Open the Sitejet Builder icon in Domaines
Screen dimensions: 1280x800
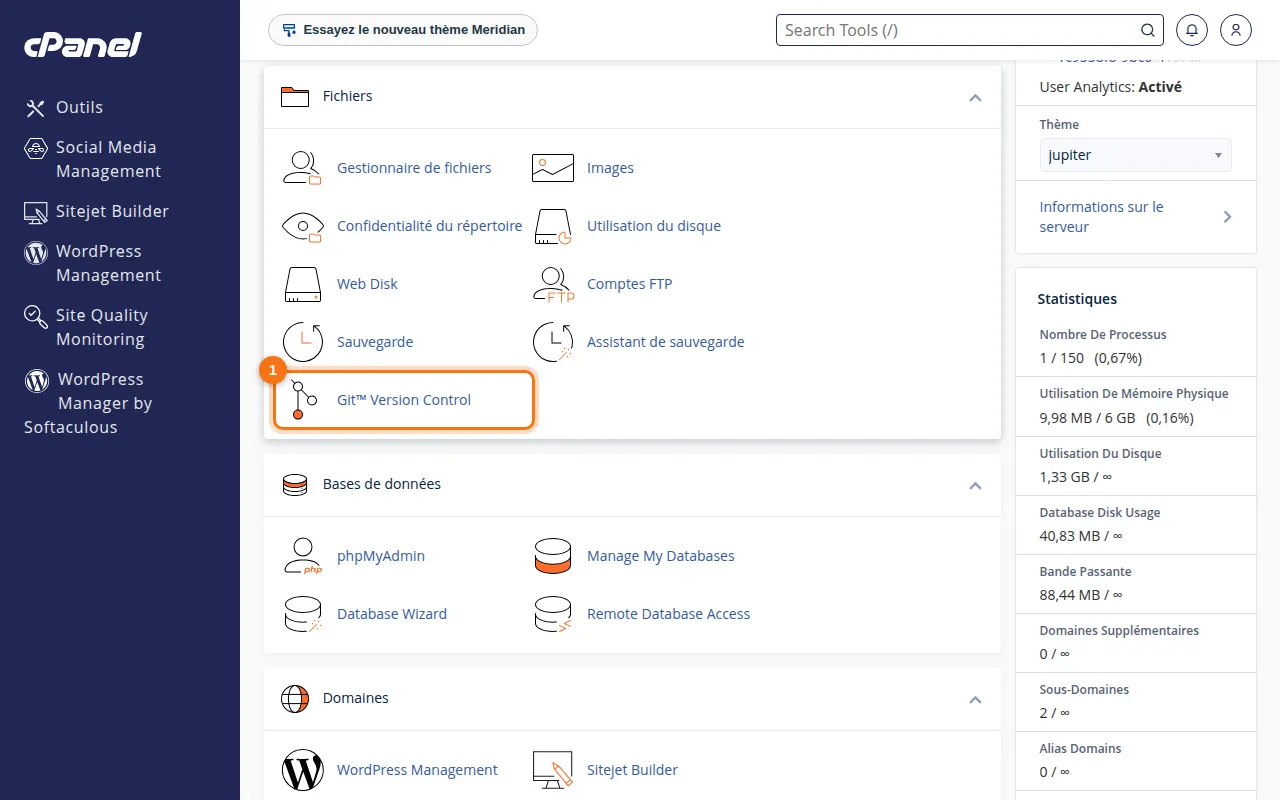point(553,770)
